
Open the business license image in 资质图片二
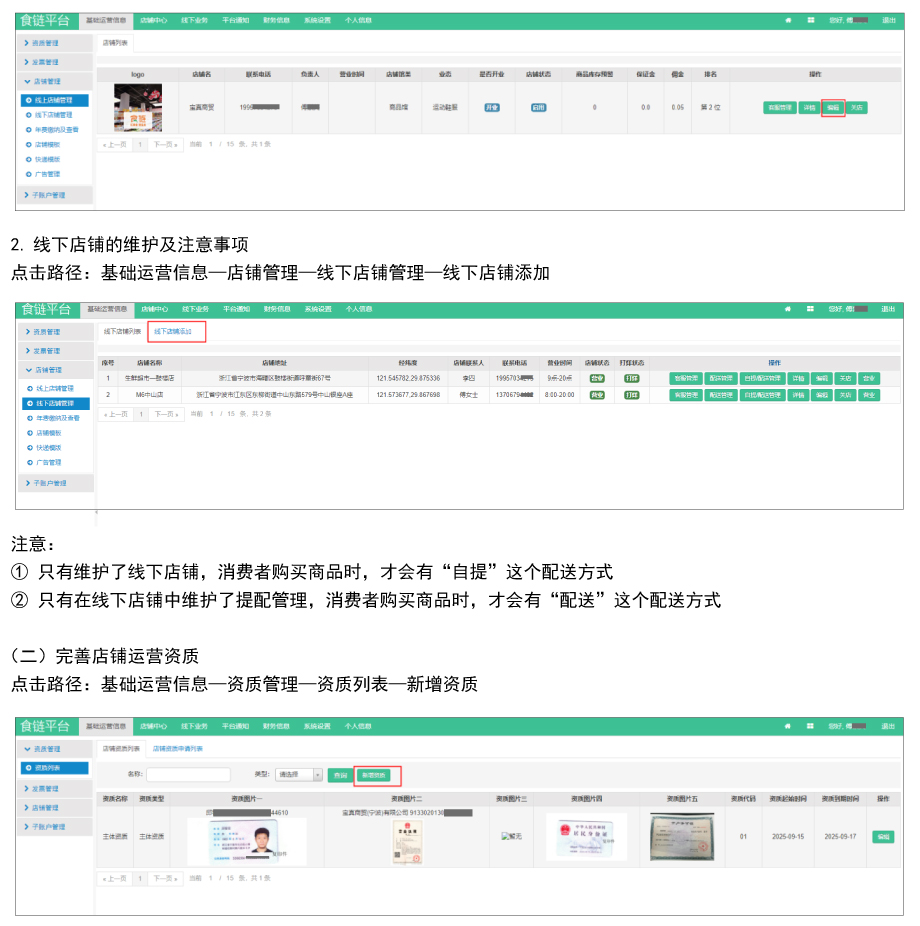[407, 841]
